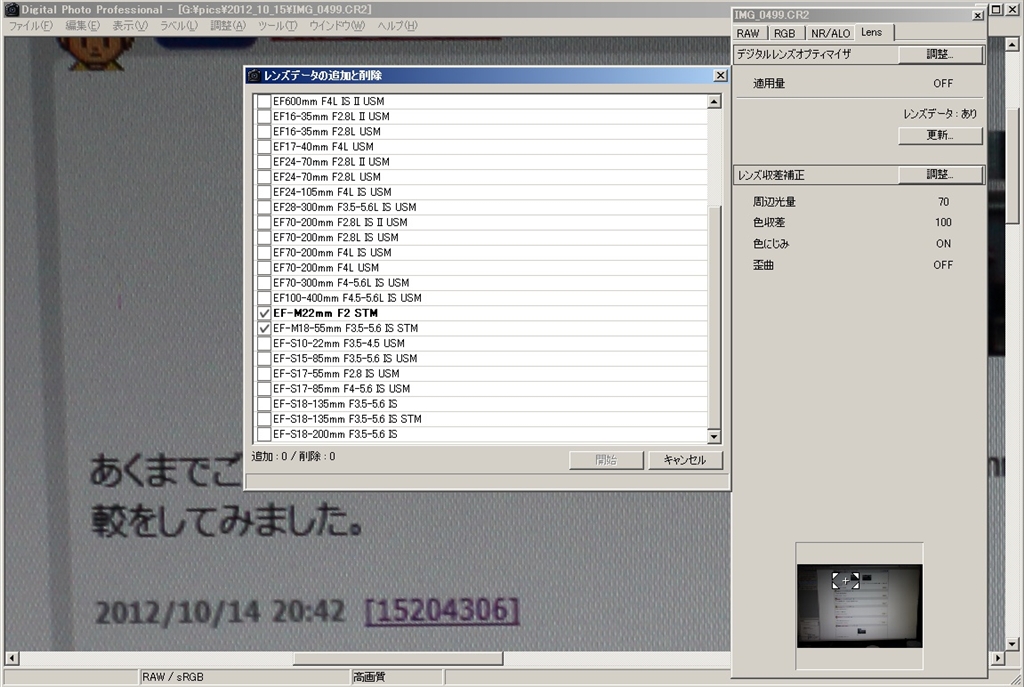
Task: Check the EF24-105mm F4L IS USM lens
Action: tap(264, 192)
